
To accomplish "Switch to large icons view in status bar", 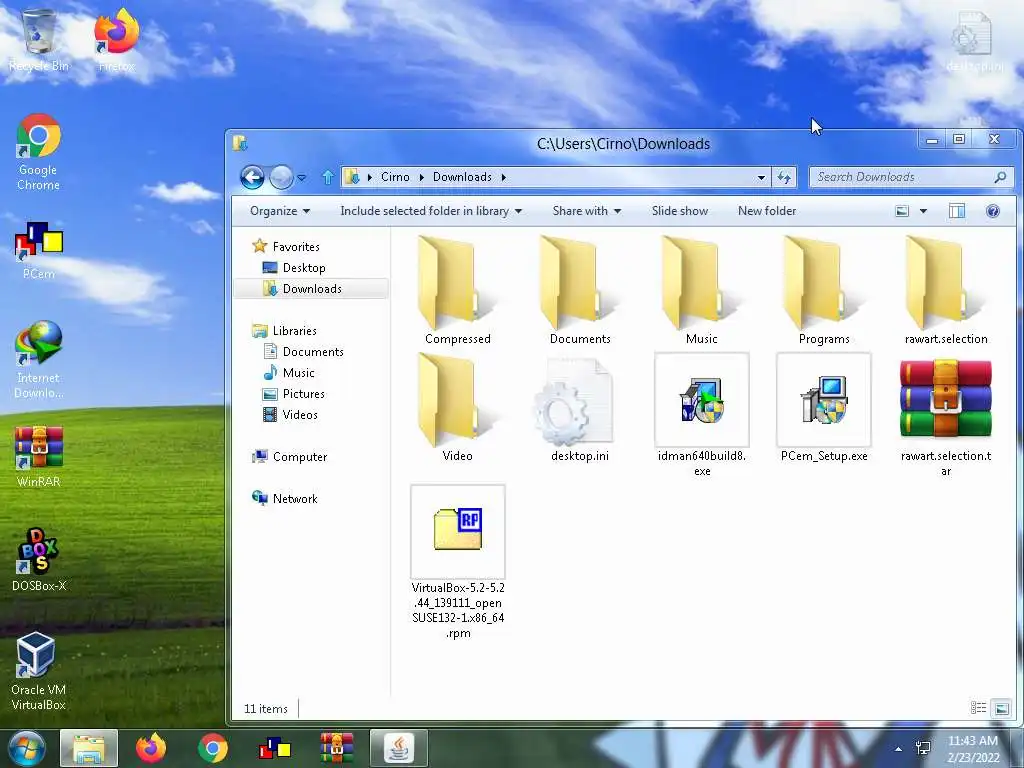I will click(1001, 708).
